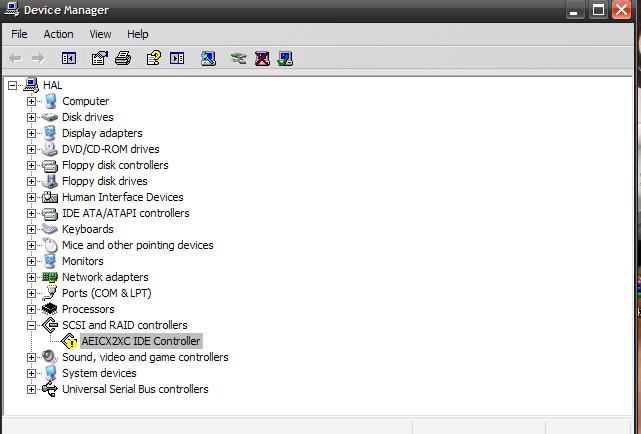Screen dimensions: 641x434
Task: Expand the Monitors node
Action: [x=31, y=261]
